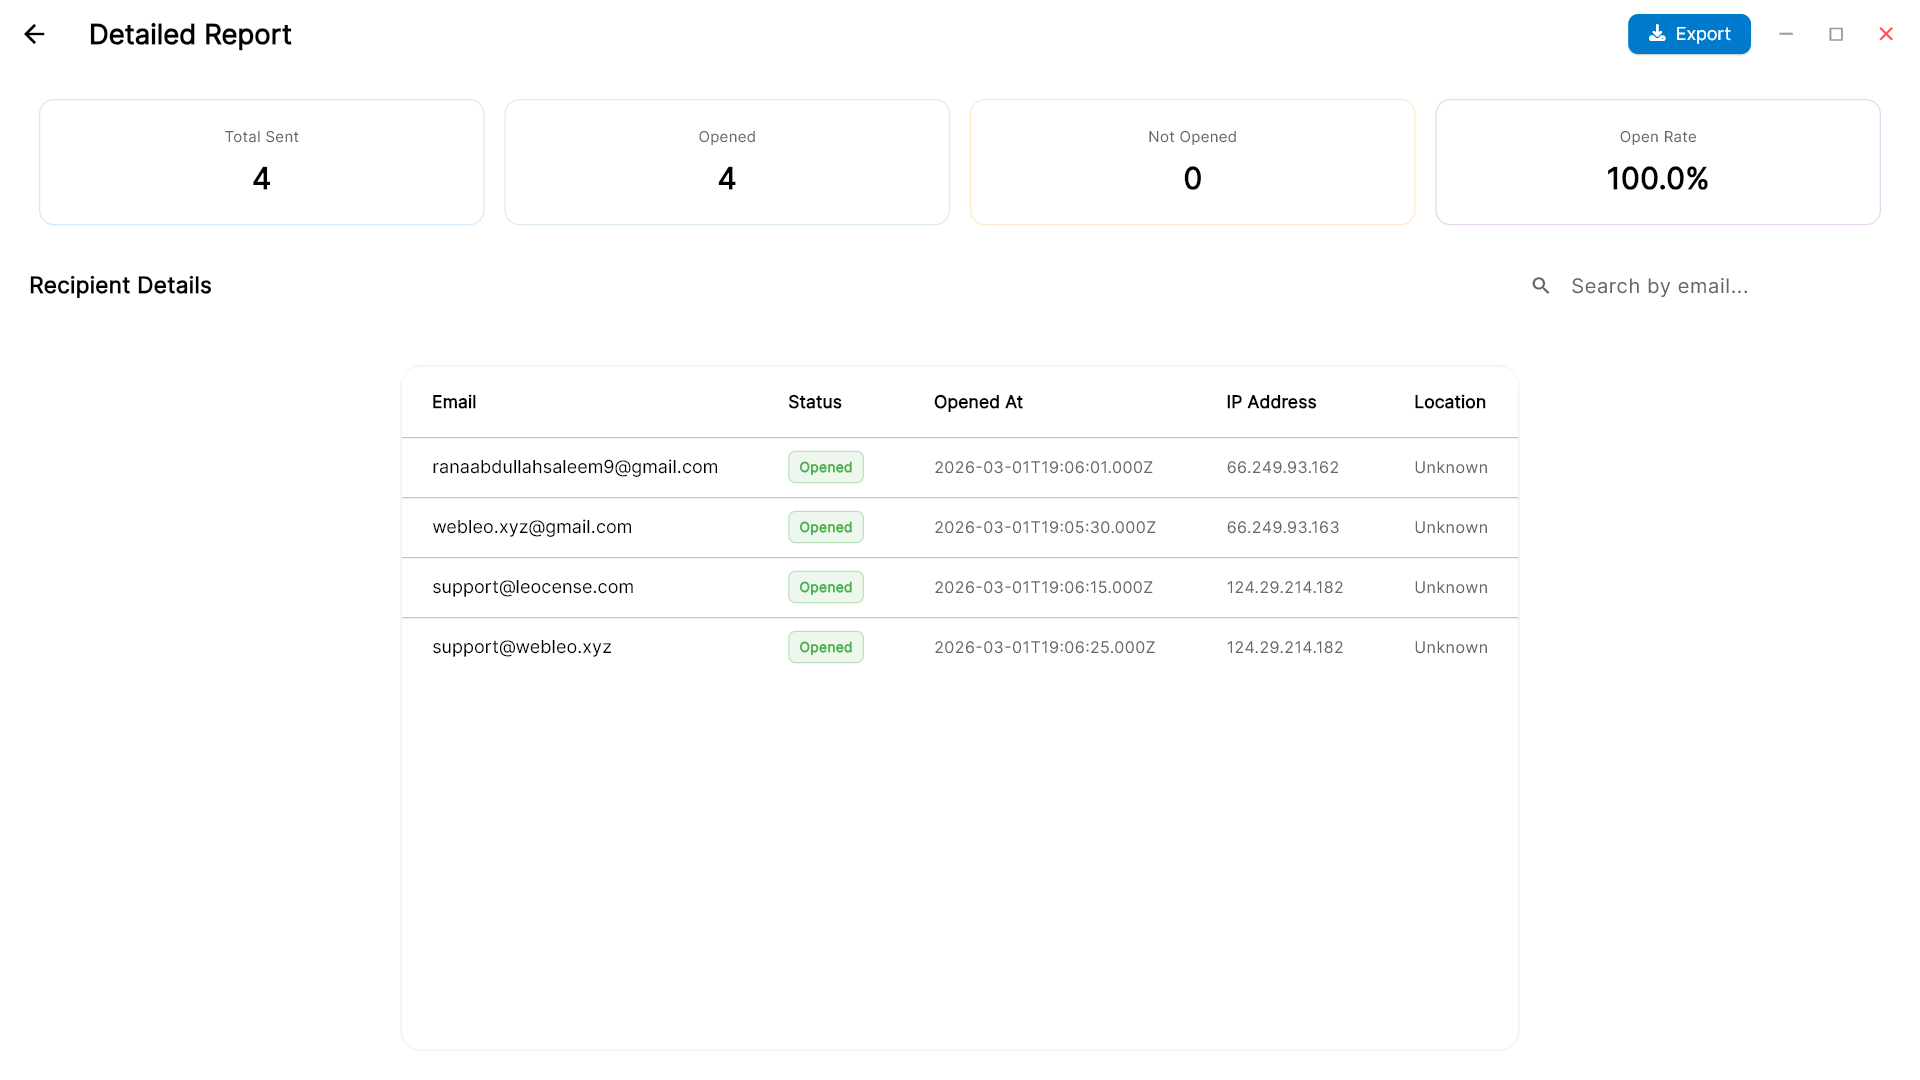Select ranaabdullahsaleem9@gmail.com email cell

[x=575, y=467]
